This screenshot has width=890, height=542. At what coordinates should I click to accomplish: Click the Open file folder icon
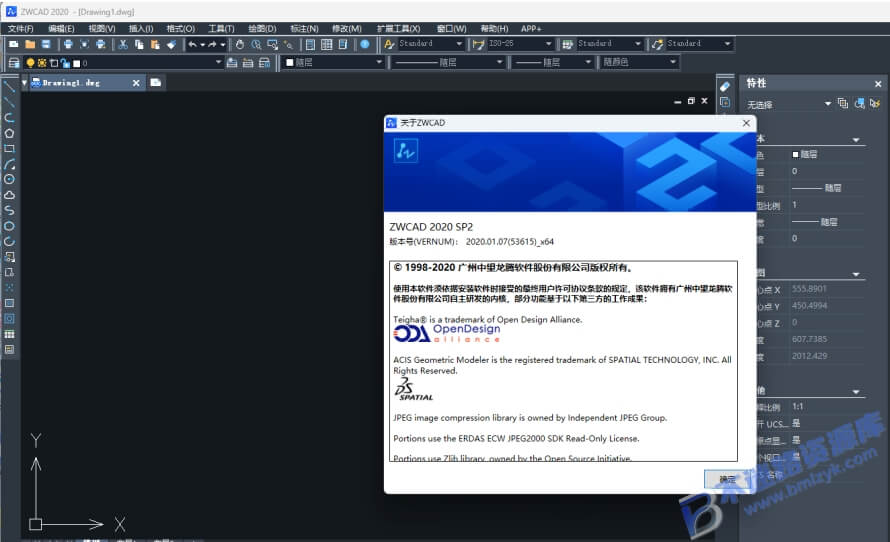coord(30,44)
